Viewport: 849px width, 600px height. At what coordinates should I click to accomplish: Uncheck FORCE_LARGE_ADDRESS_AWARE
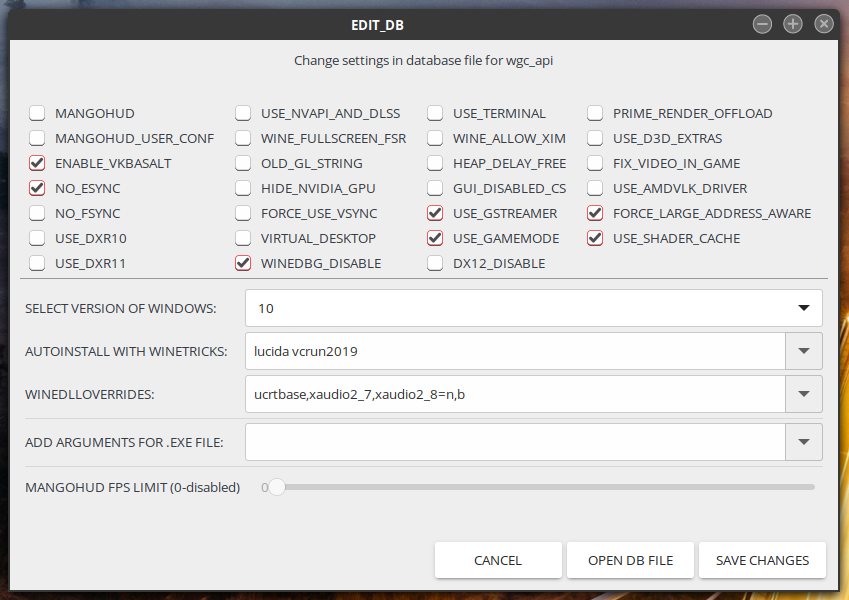(595, 214)
